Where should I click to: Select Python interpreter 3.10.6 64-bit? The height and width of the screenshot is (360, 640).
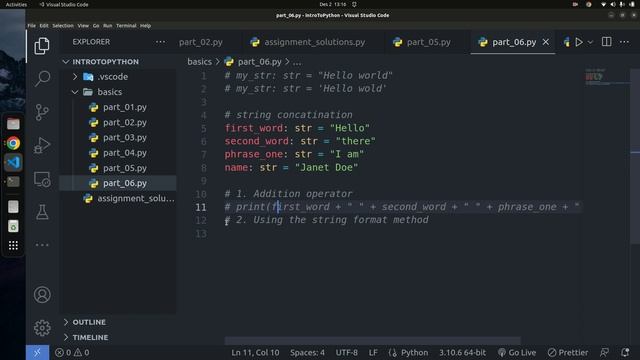click(x=462, y=353)
